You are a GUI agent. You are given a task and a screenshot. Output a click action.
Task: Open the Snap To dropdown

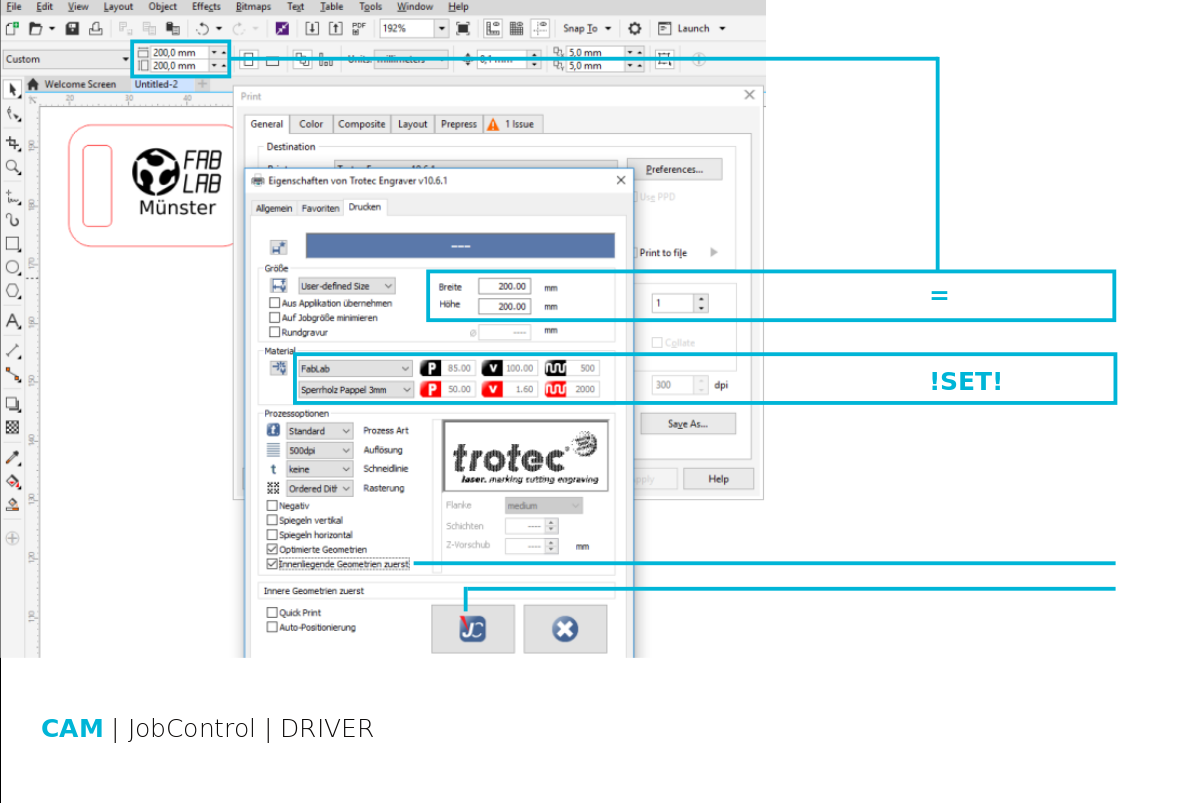[x=587, y=28]
